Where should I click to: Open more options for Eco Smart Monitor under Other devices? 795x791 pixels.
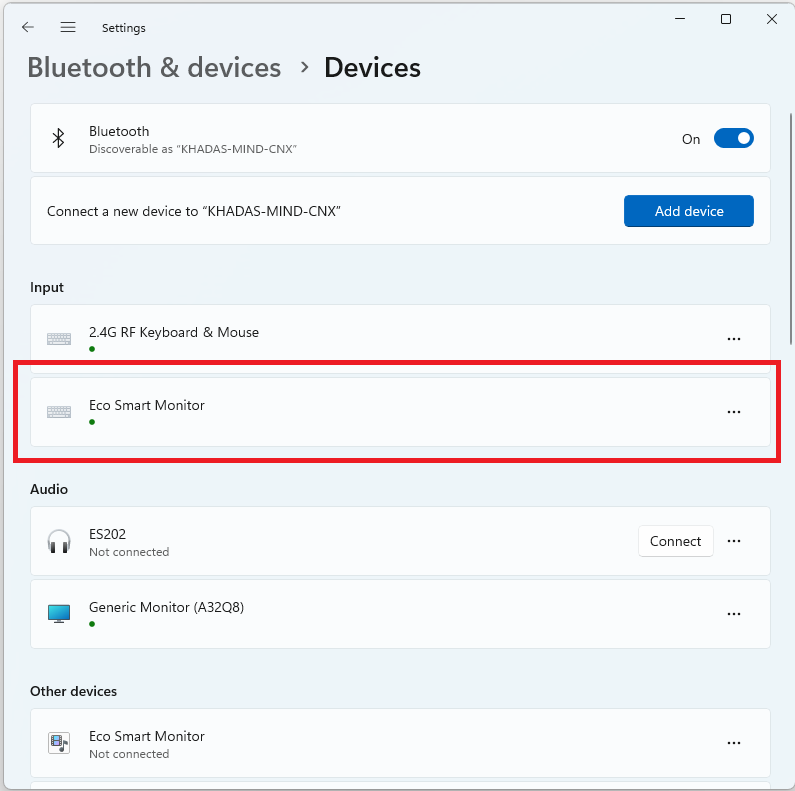(x=734, y=743)
